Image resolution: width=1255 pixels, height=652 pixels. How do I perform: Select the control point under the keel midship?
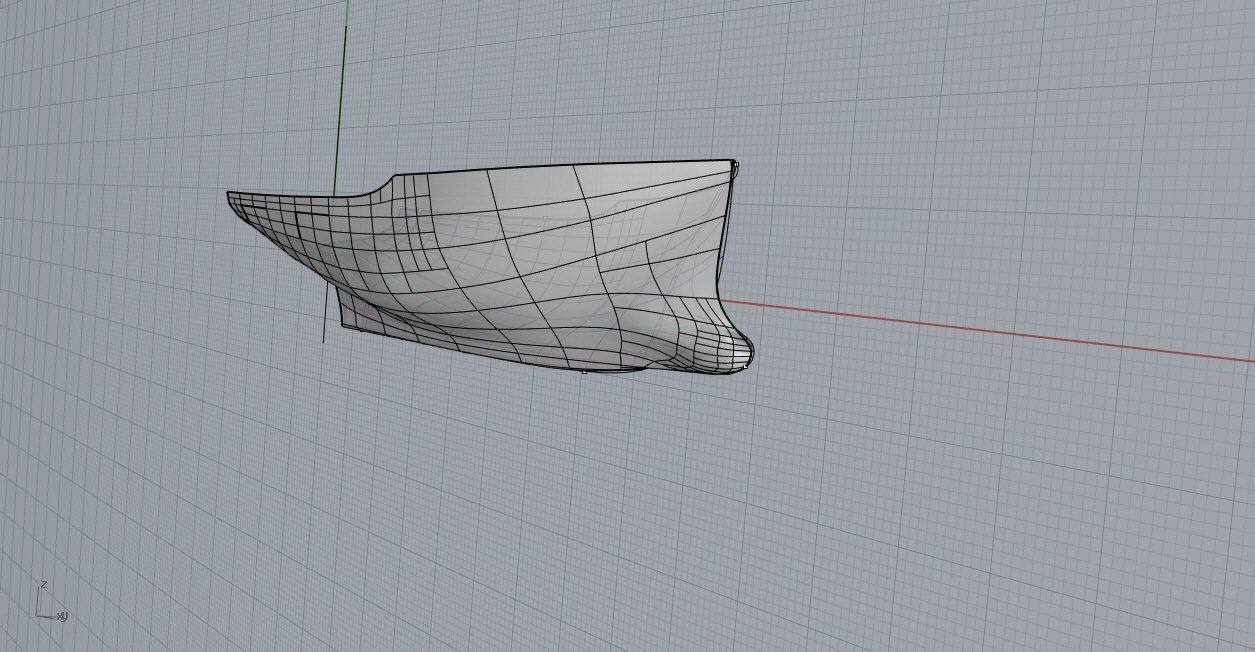[x=584, y=372]
